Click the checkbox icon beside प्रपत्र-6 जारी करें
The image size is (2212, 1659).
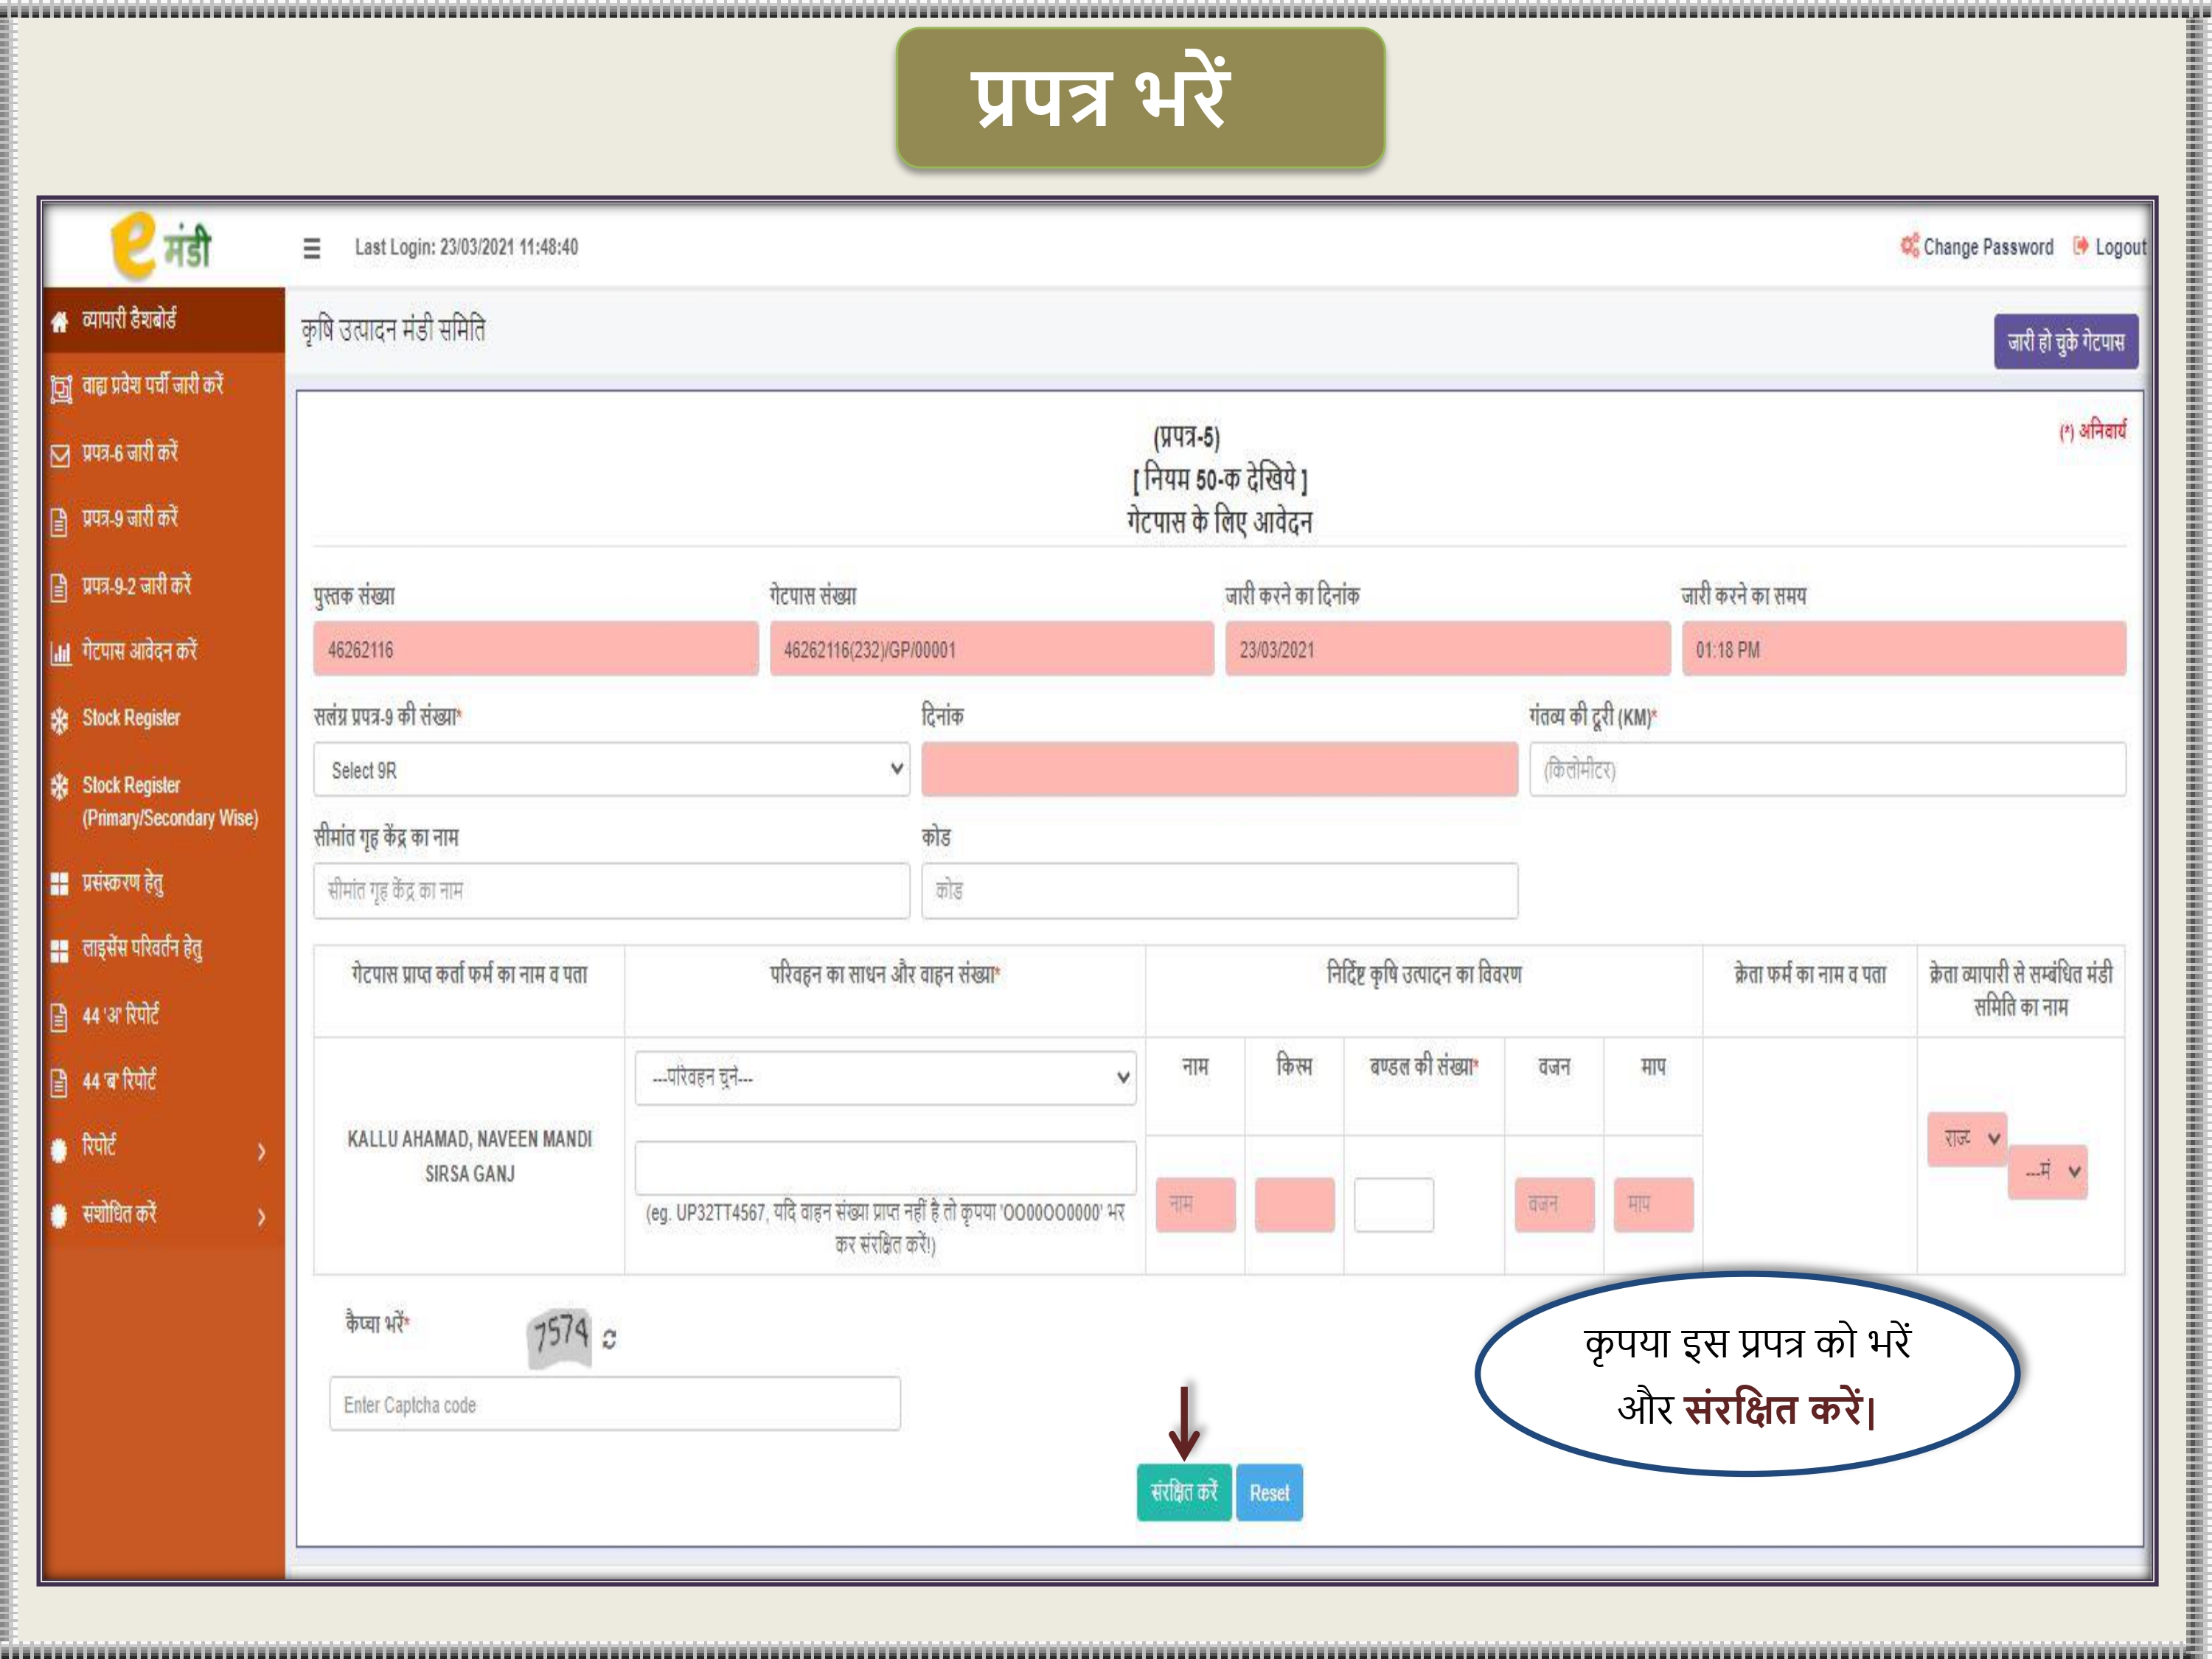point(60,455)
